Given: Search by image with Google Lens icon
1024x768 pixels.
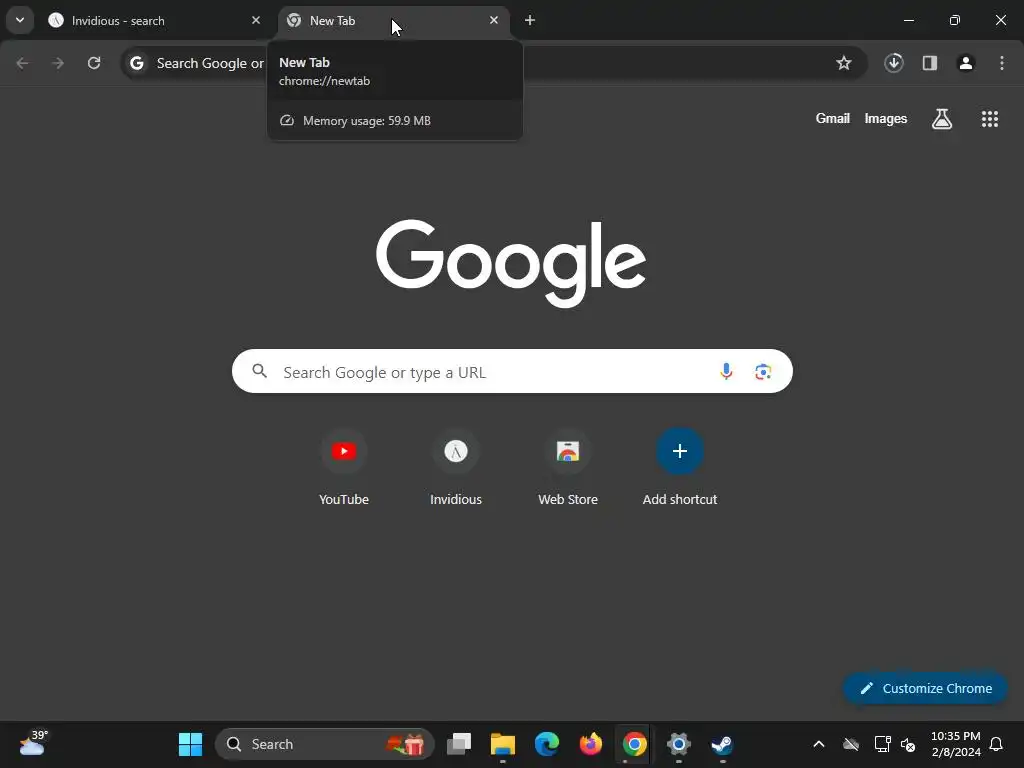Looking at the screenshot, I should [763, 372].
